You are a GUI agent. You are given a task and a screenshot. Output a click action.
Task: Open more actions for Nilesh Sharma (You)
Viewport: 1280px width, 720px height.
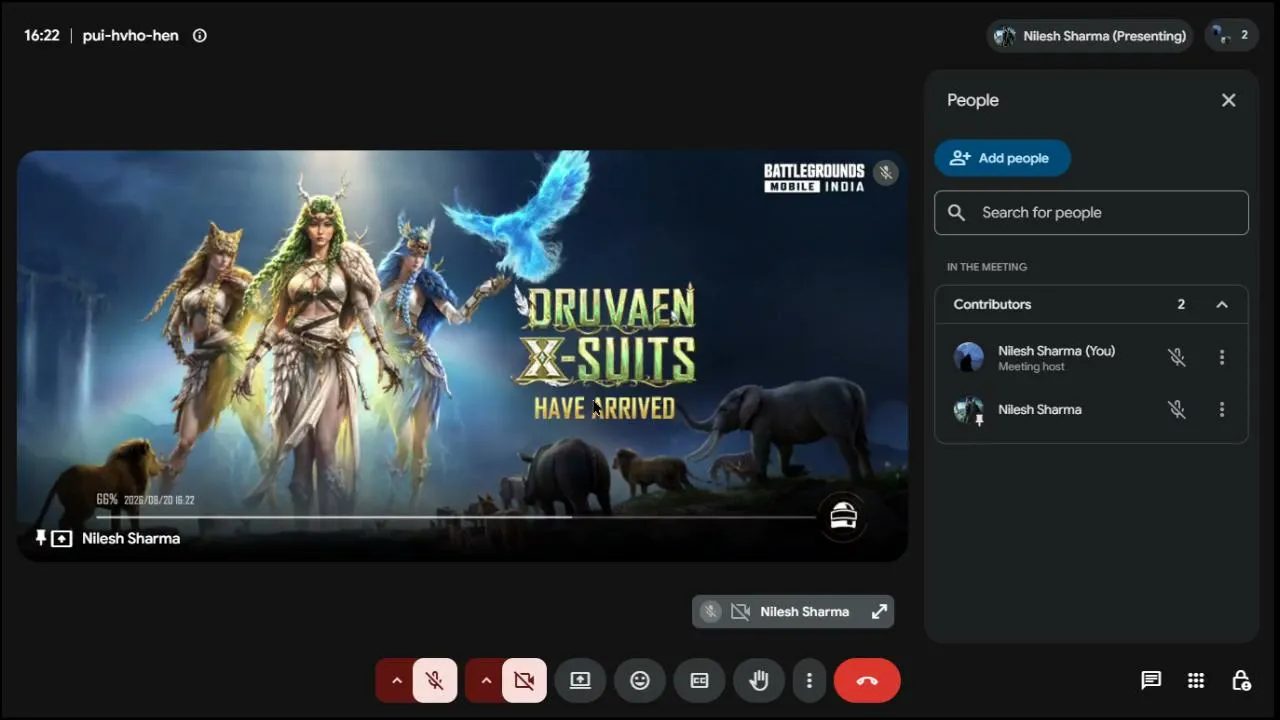click(x=1222, y=357)
